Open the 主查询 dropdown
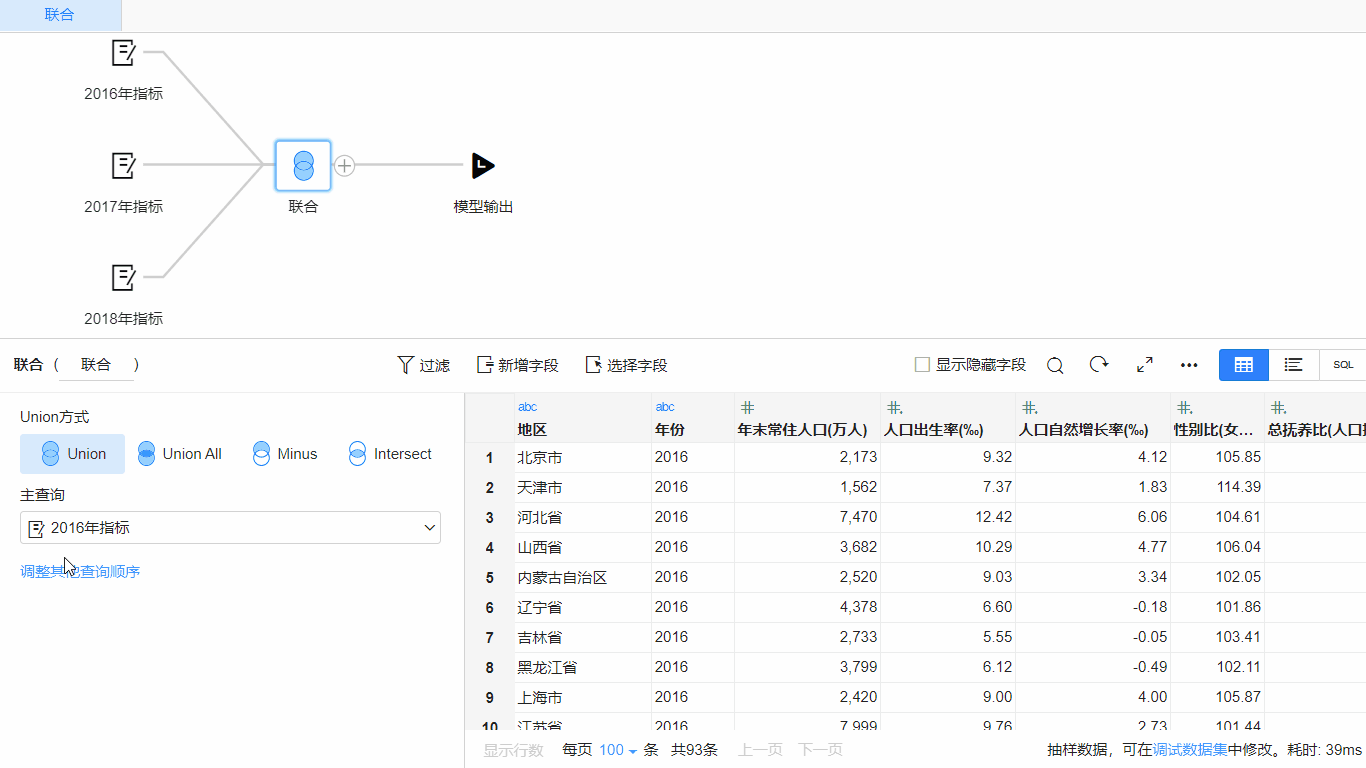Viewport: 1366px width, 768px height. [230, 528]
